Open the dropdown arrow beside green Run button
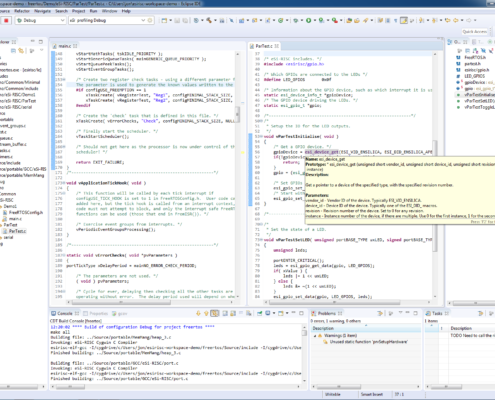495x400 pixels. click(x=315, y=20)
